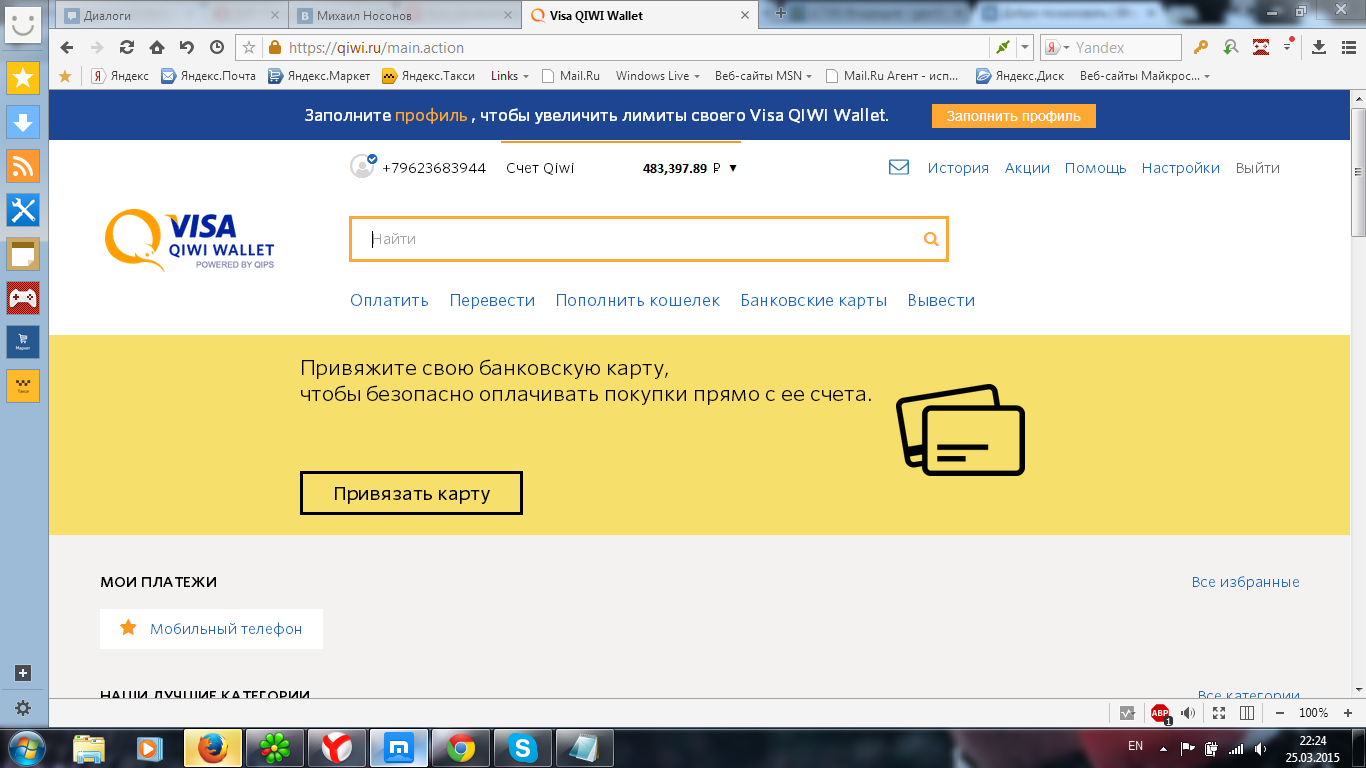Click Выйти to log out
The height and width of the screenshot is (768, 1366).
(x=1257, y=168)
